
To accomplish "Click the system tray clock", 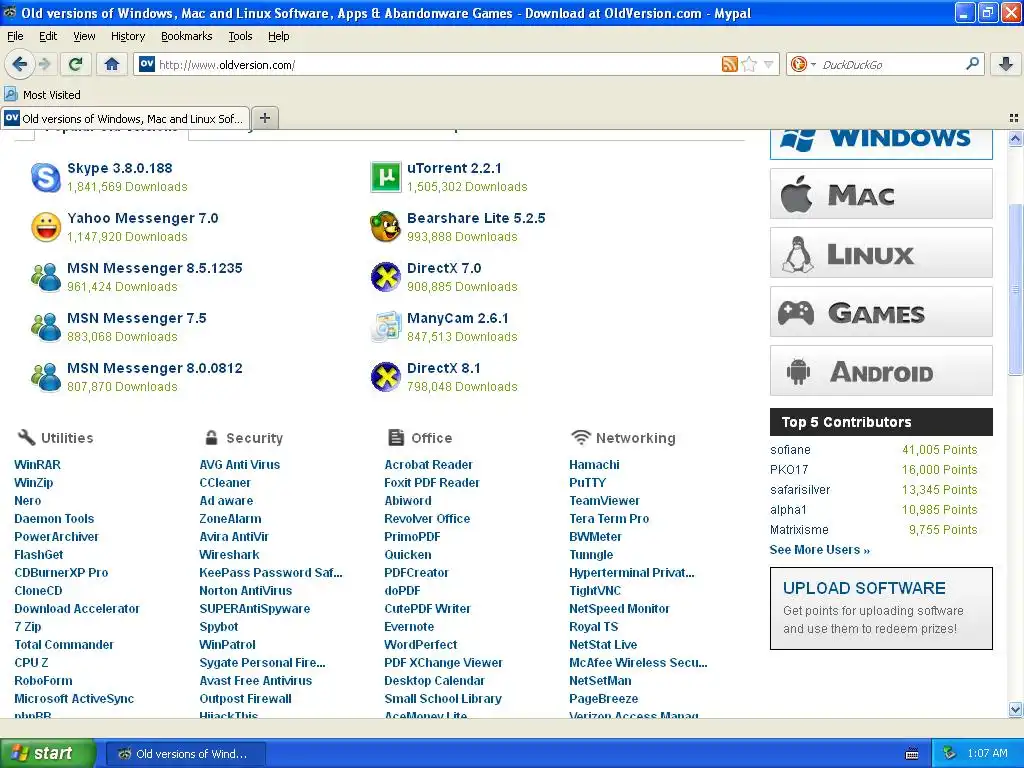I will pyautogui.click(x=987, y=753).
